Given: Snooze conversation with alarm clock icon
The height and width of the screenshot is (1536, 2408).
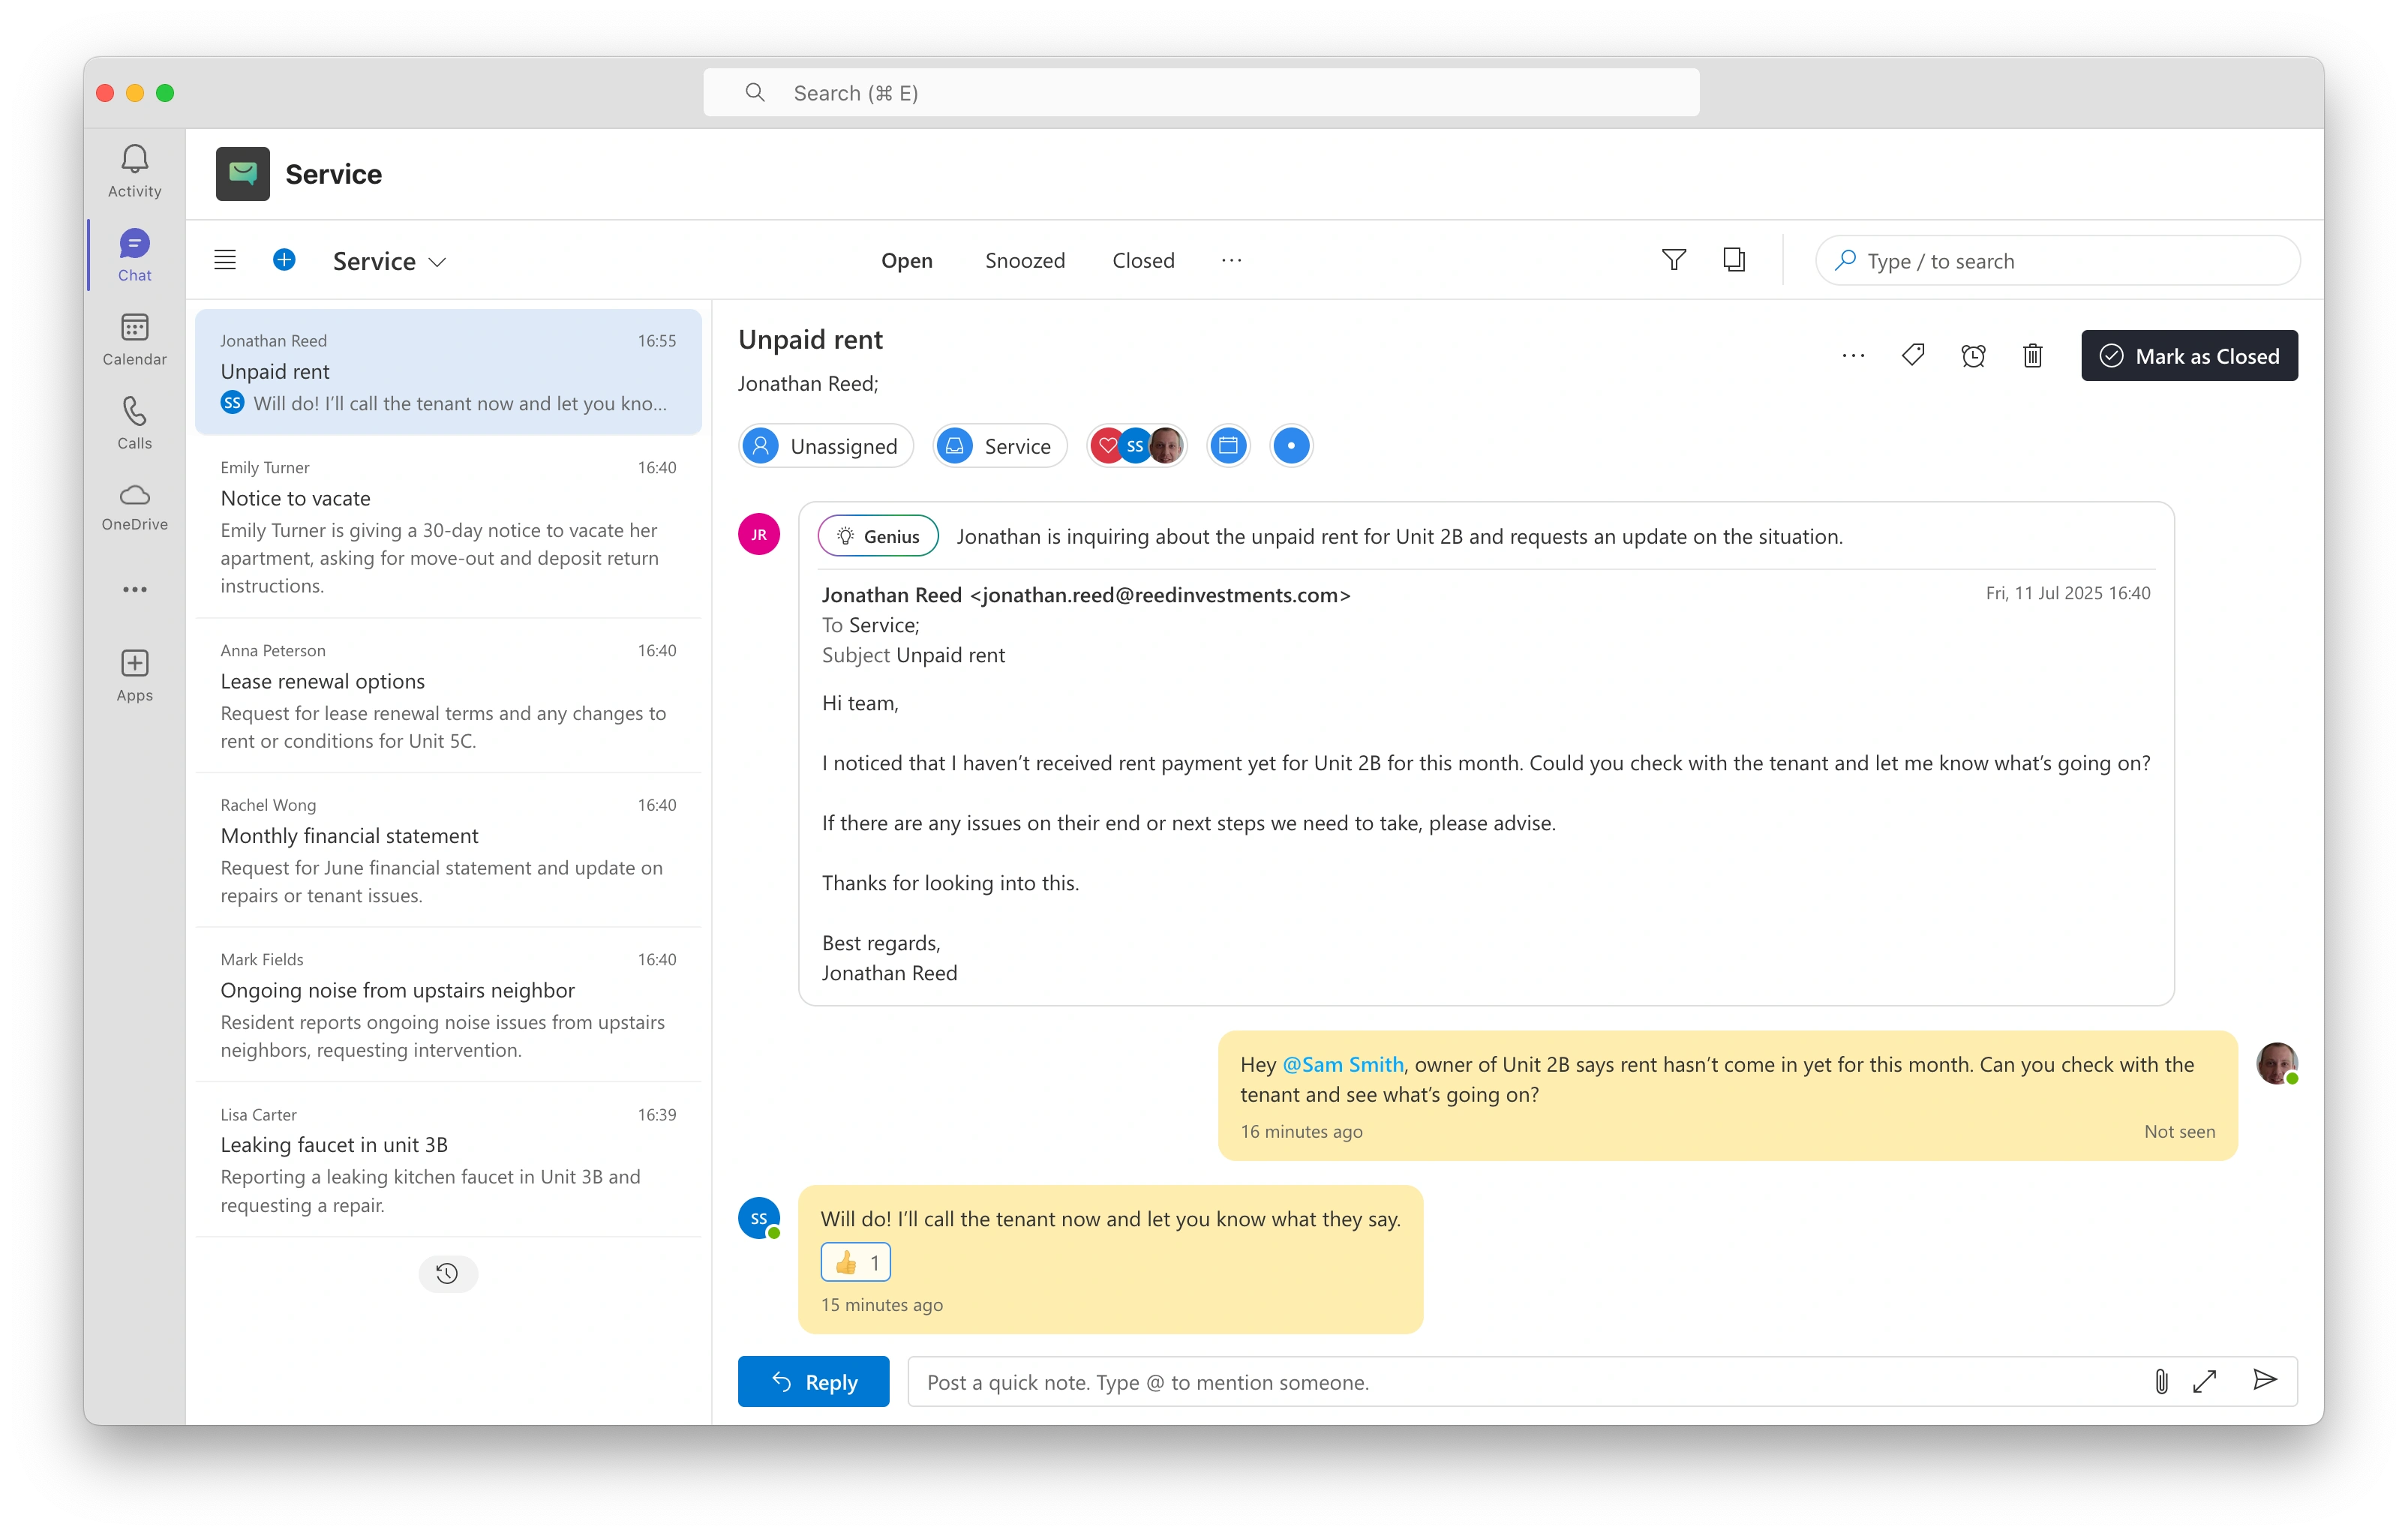Looking at the screenshot, I should click(x=1973, y=356).
